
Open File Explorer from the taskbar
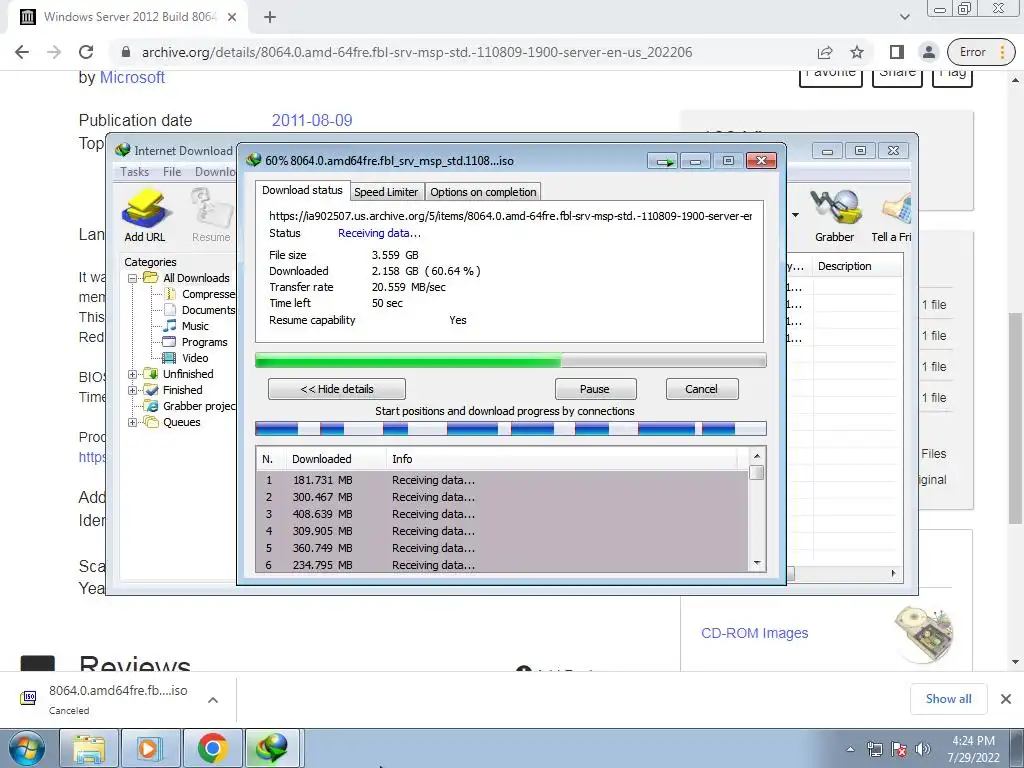tap(89, 748)
